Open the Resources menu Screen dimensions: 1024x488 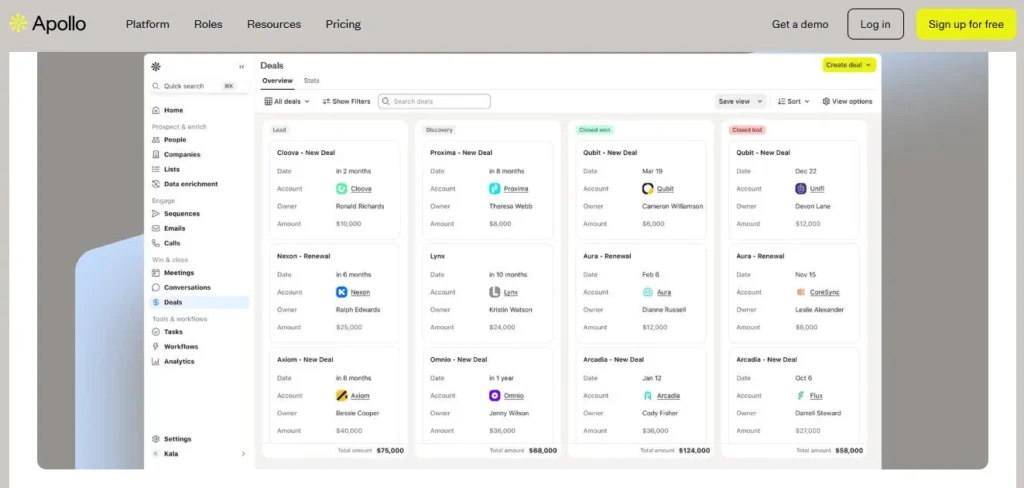274,24
